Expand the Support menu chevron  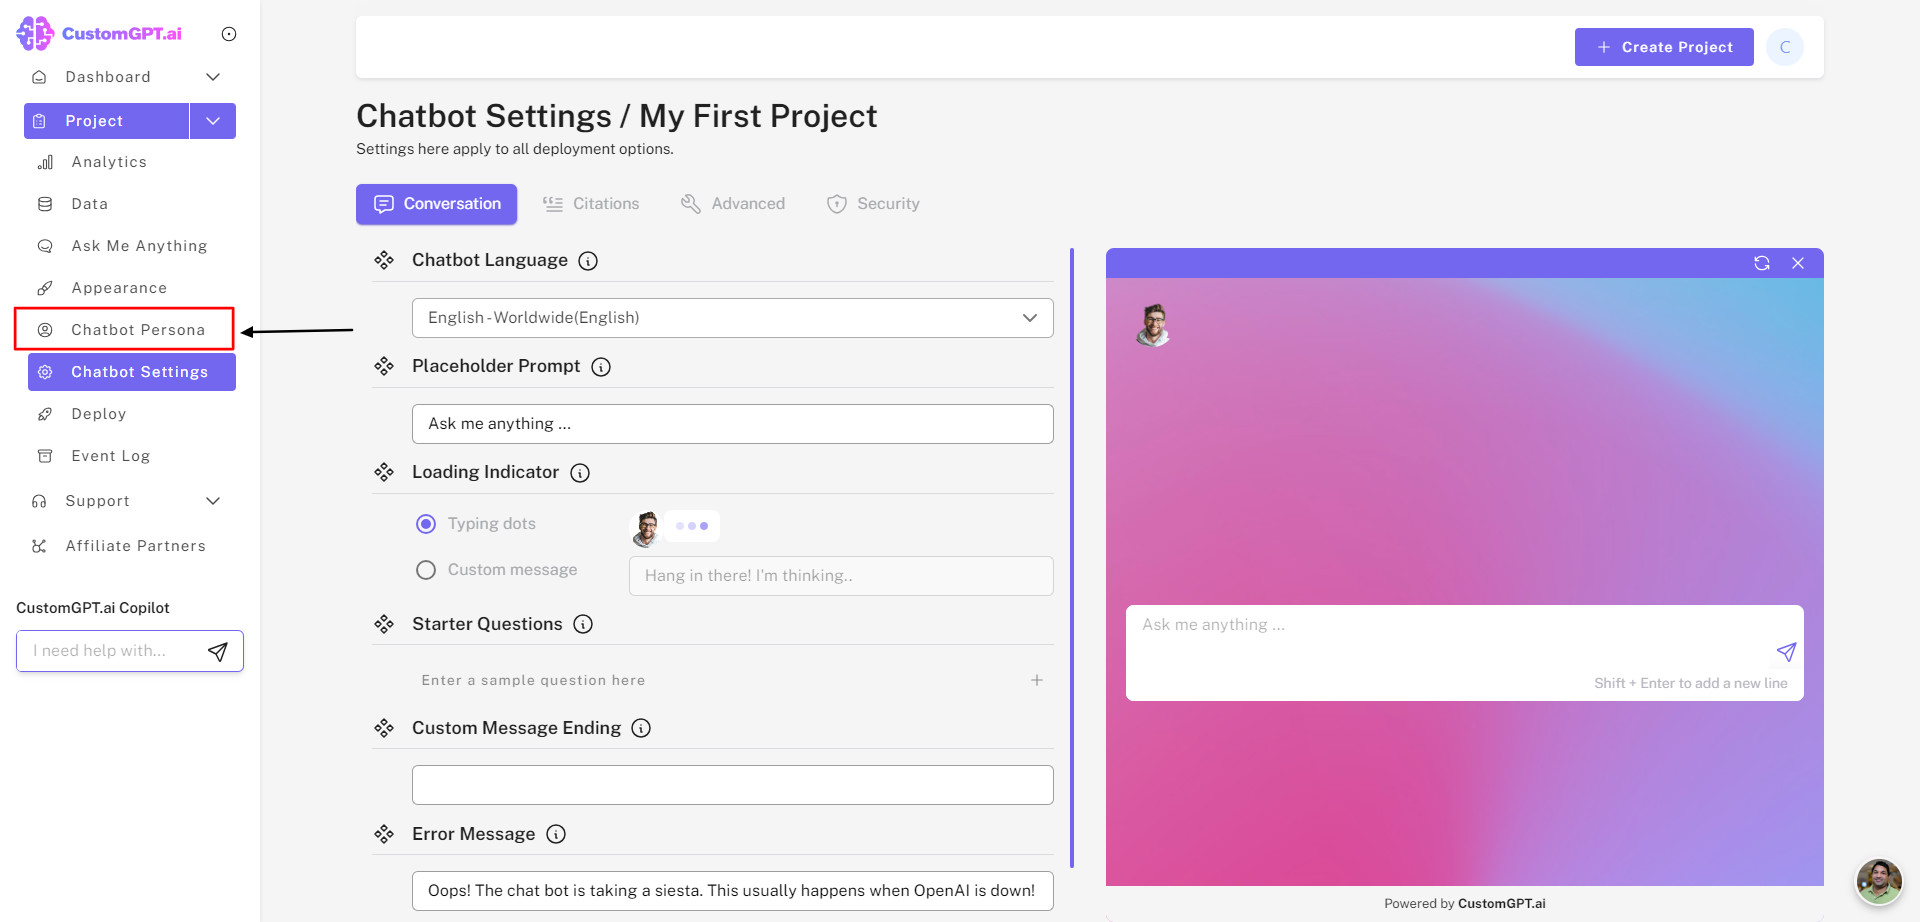click(213, 501)
